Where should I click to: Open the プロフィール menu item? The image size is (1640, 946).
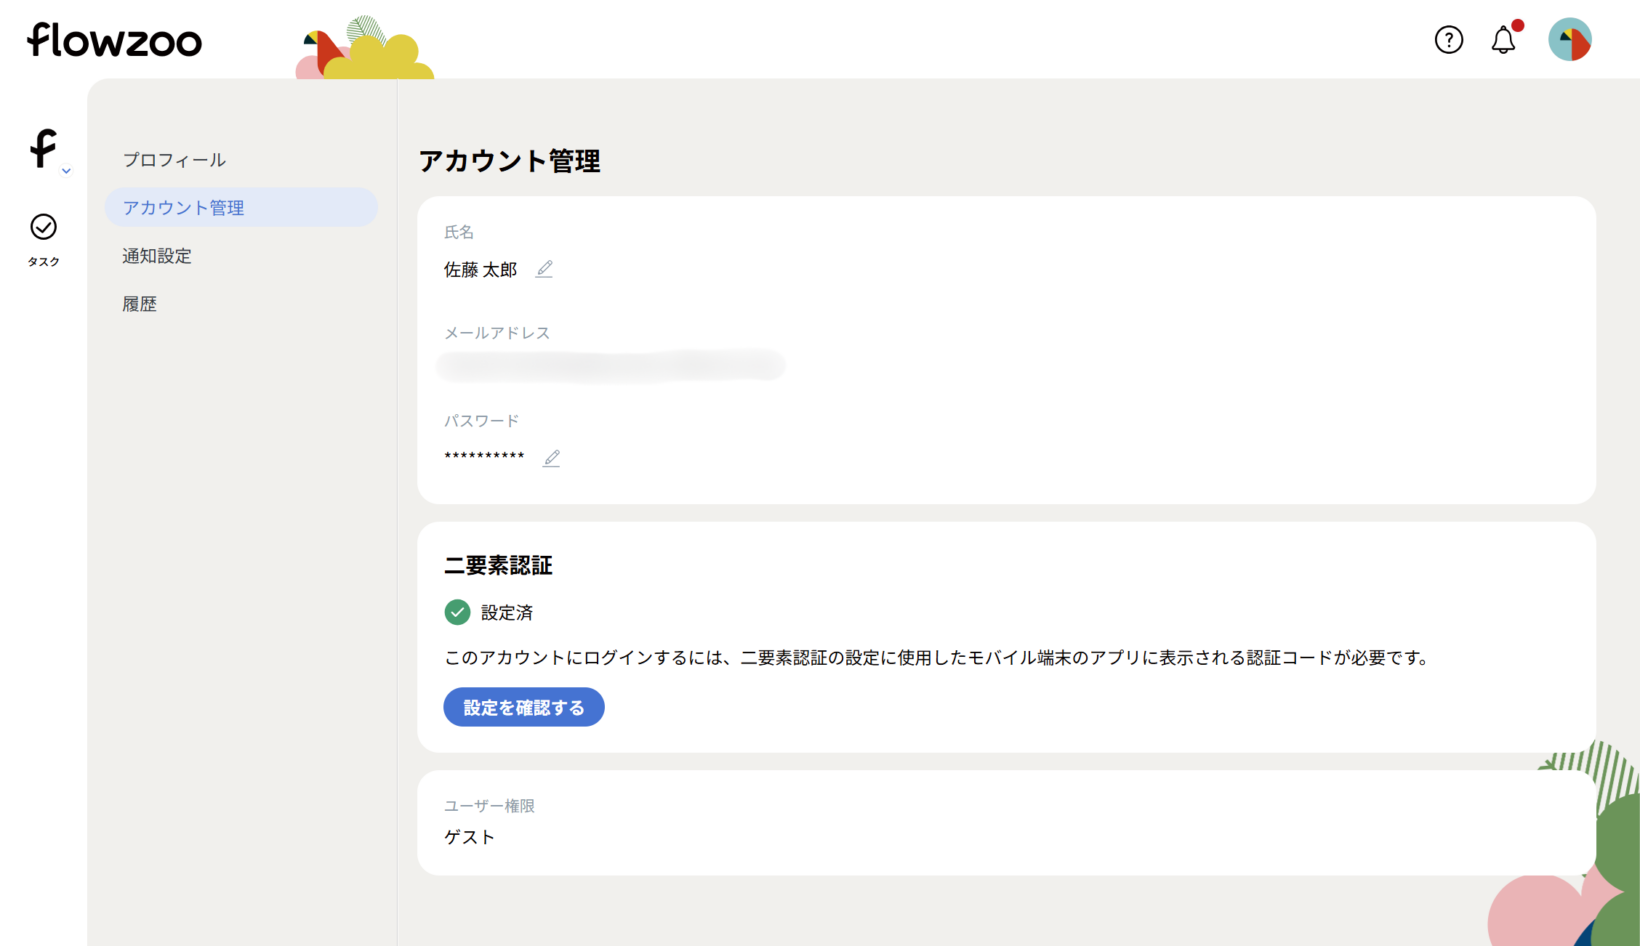[x=174, y=160]
